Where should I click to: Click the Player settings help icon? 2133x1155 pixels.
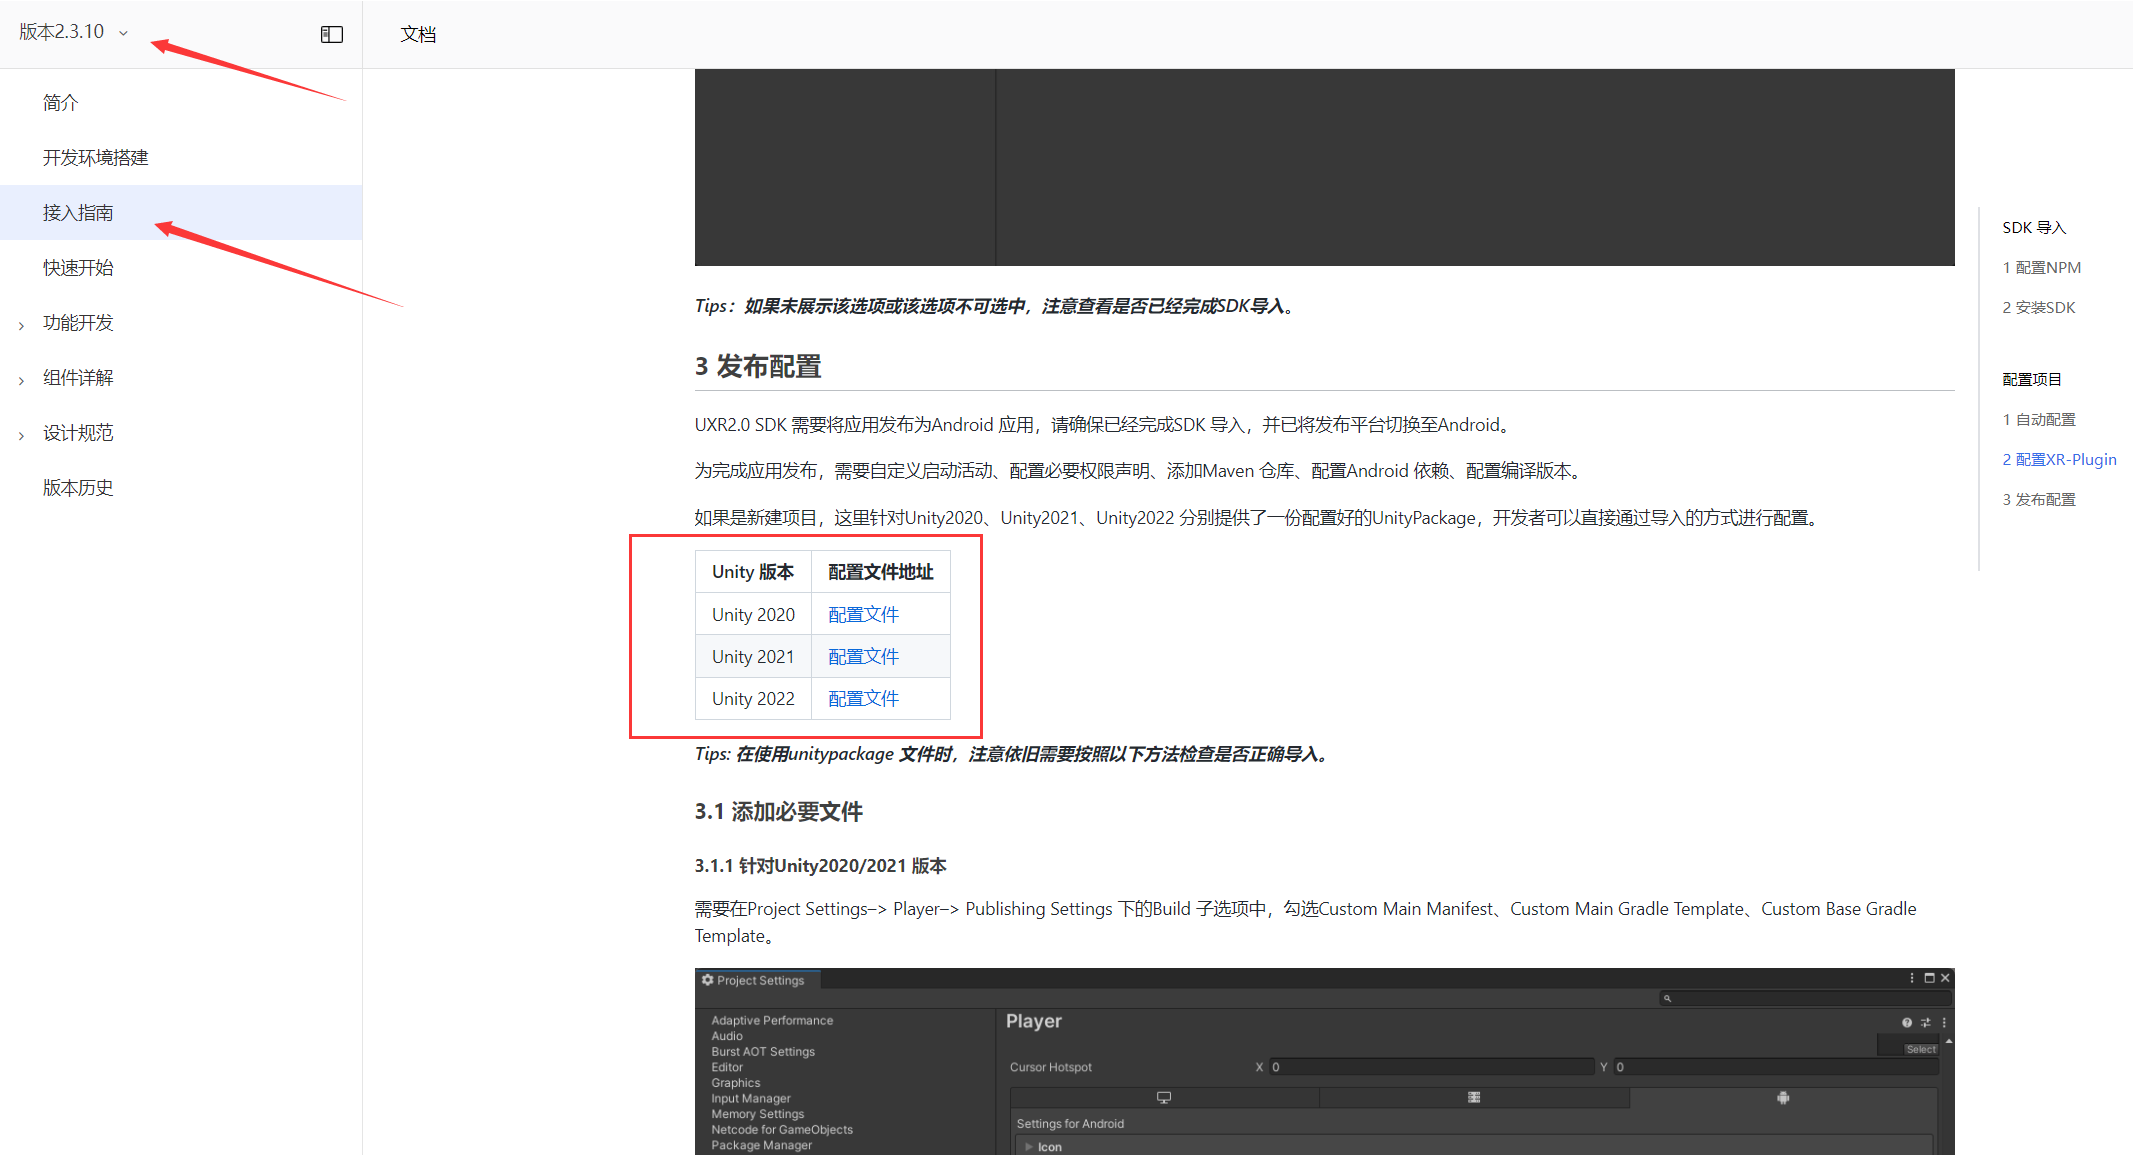(1906, 1022)
